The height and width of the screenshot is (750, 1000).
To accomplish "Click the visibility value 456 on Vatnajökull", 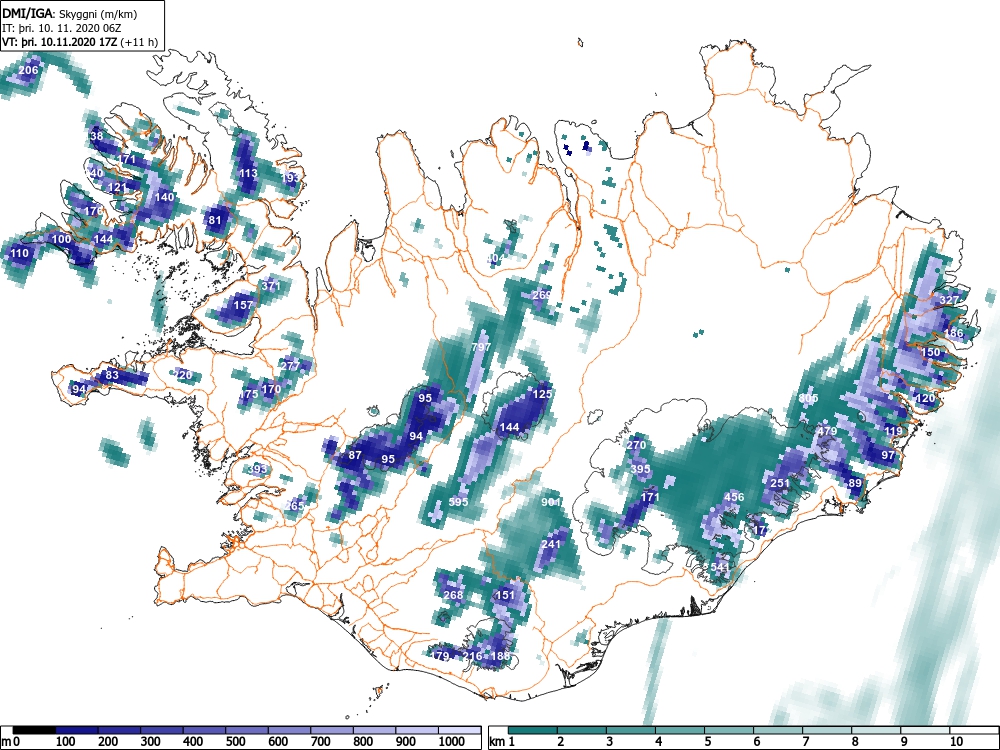I will [x=735, y=497].
